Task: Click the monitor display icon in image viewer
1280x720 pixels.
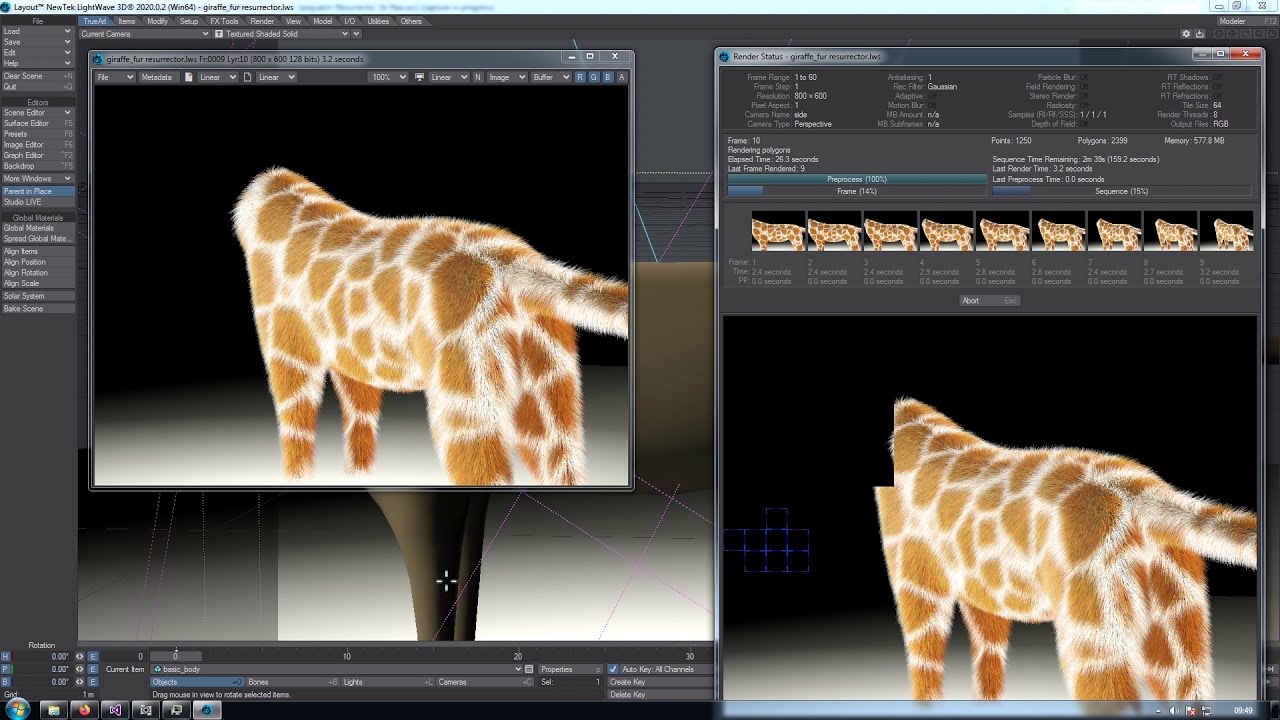Action: point(419,77)
